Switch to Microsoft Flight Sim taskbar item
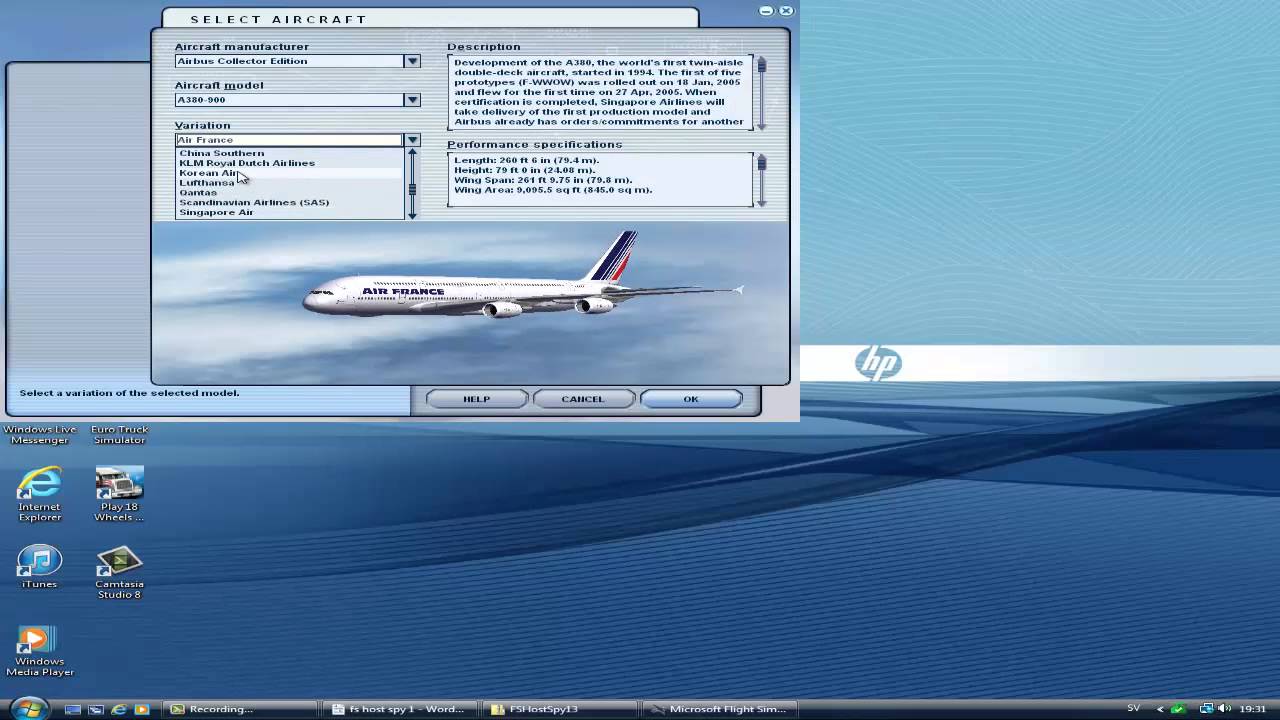Screen dimensions: 1280x720 coord(720,709)
